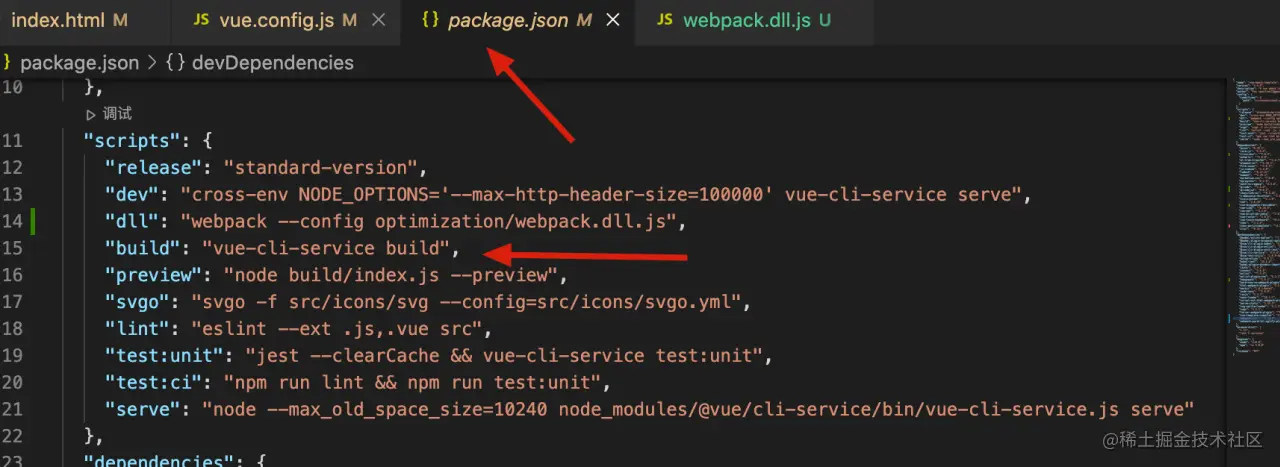The width and height of the screenshot is (1280, 467).
Task: Click the jest --clearCache command value
Action: coord(505,355)
